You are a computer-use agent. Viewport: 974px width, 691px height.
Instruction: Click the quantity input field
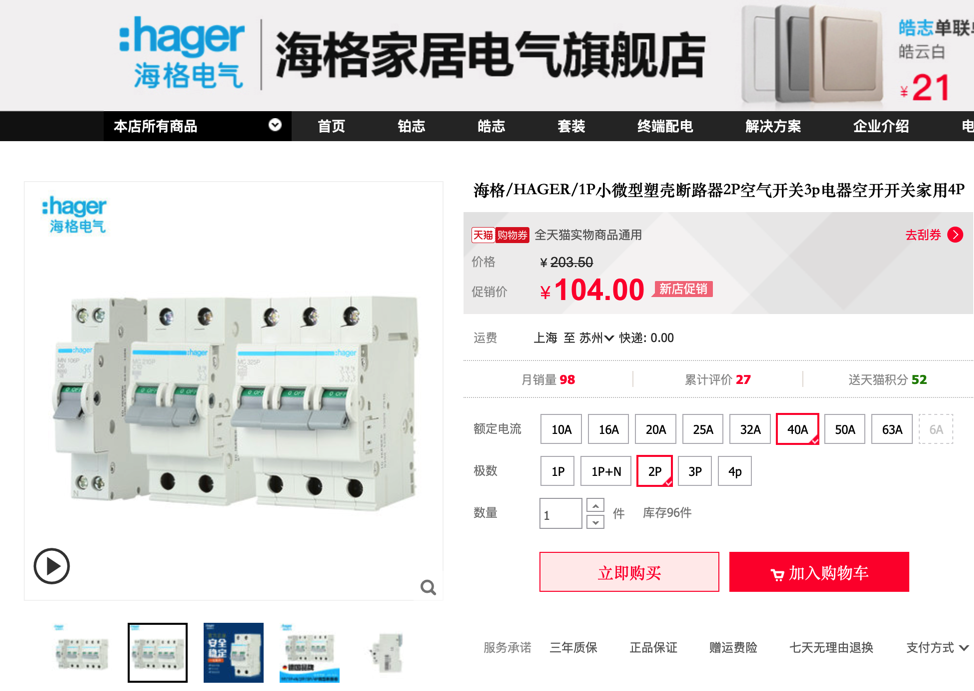pyautogui.click(x=560, y=513)
